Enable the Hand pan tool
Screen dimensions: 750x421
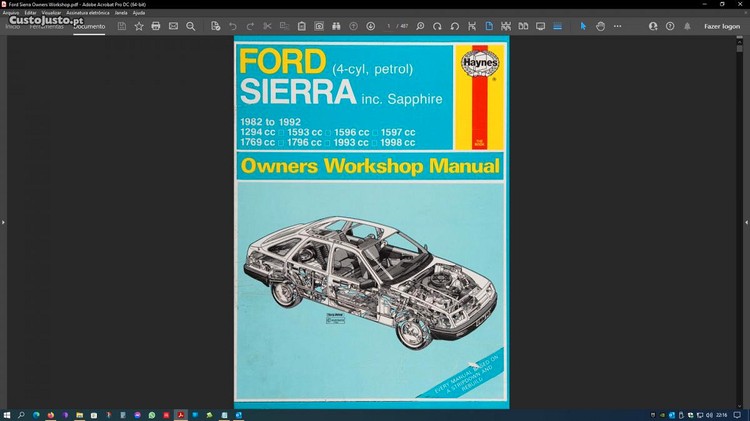601,26
